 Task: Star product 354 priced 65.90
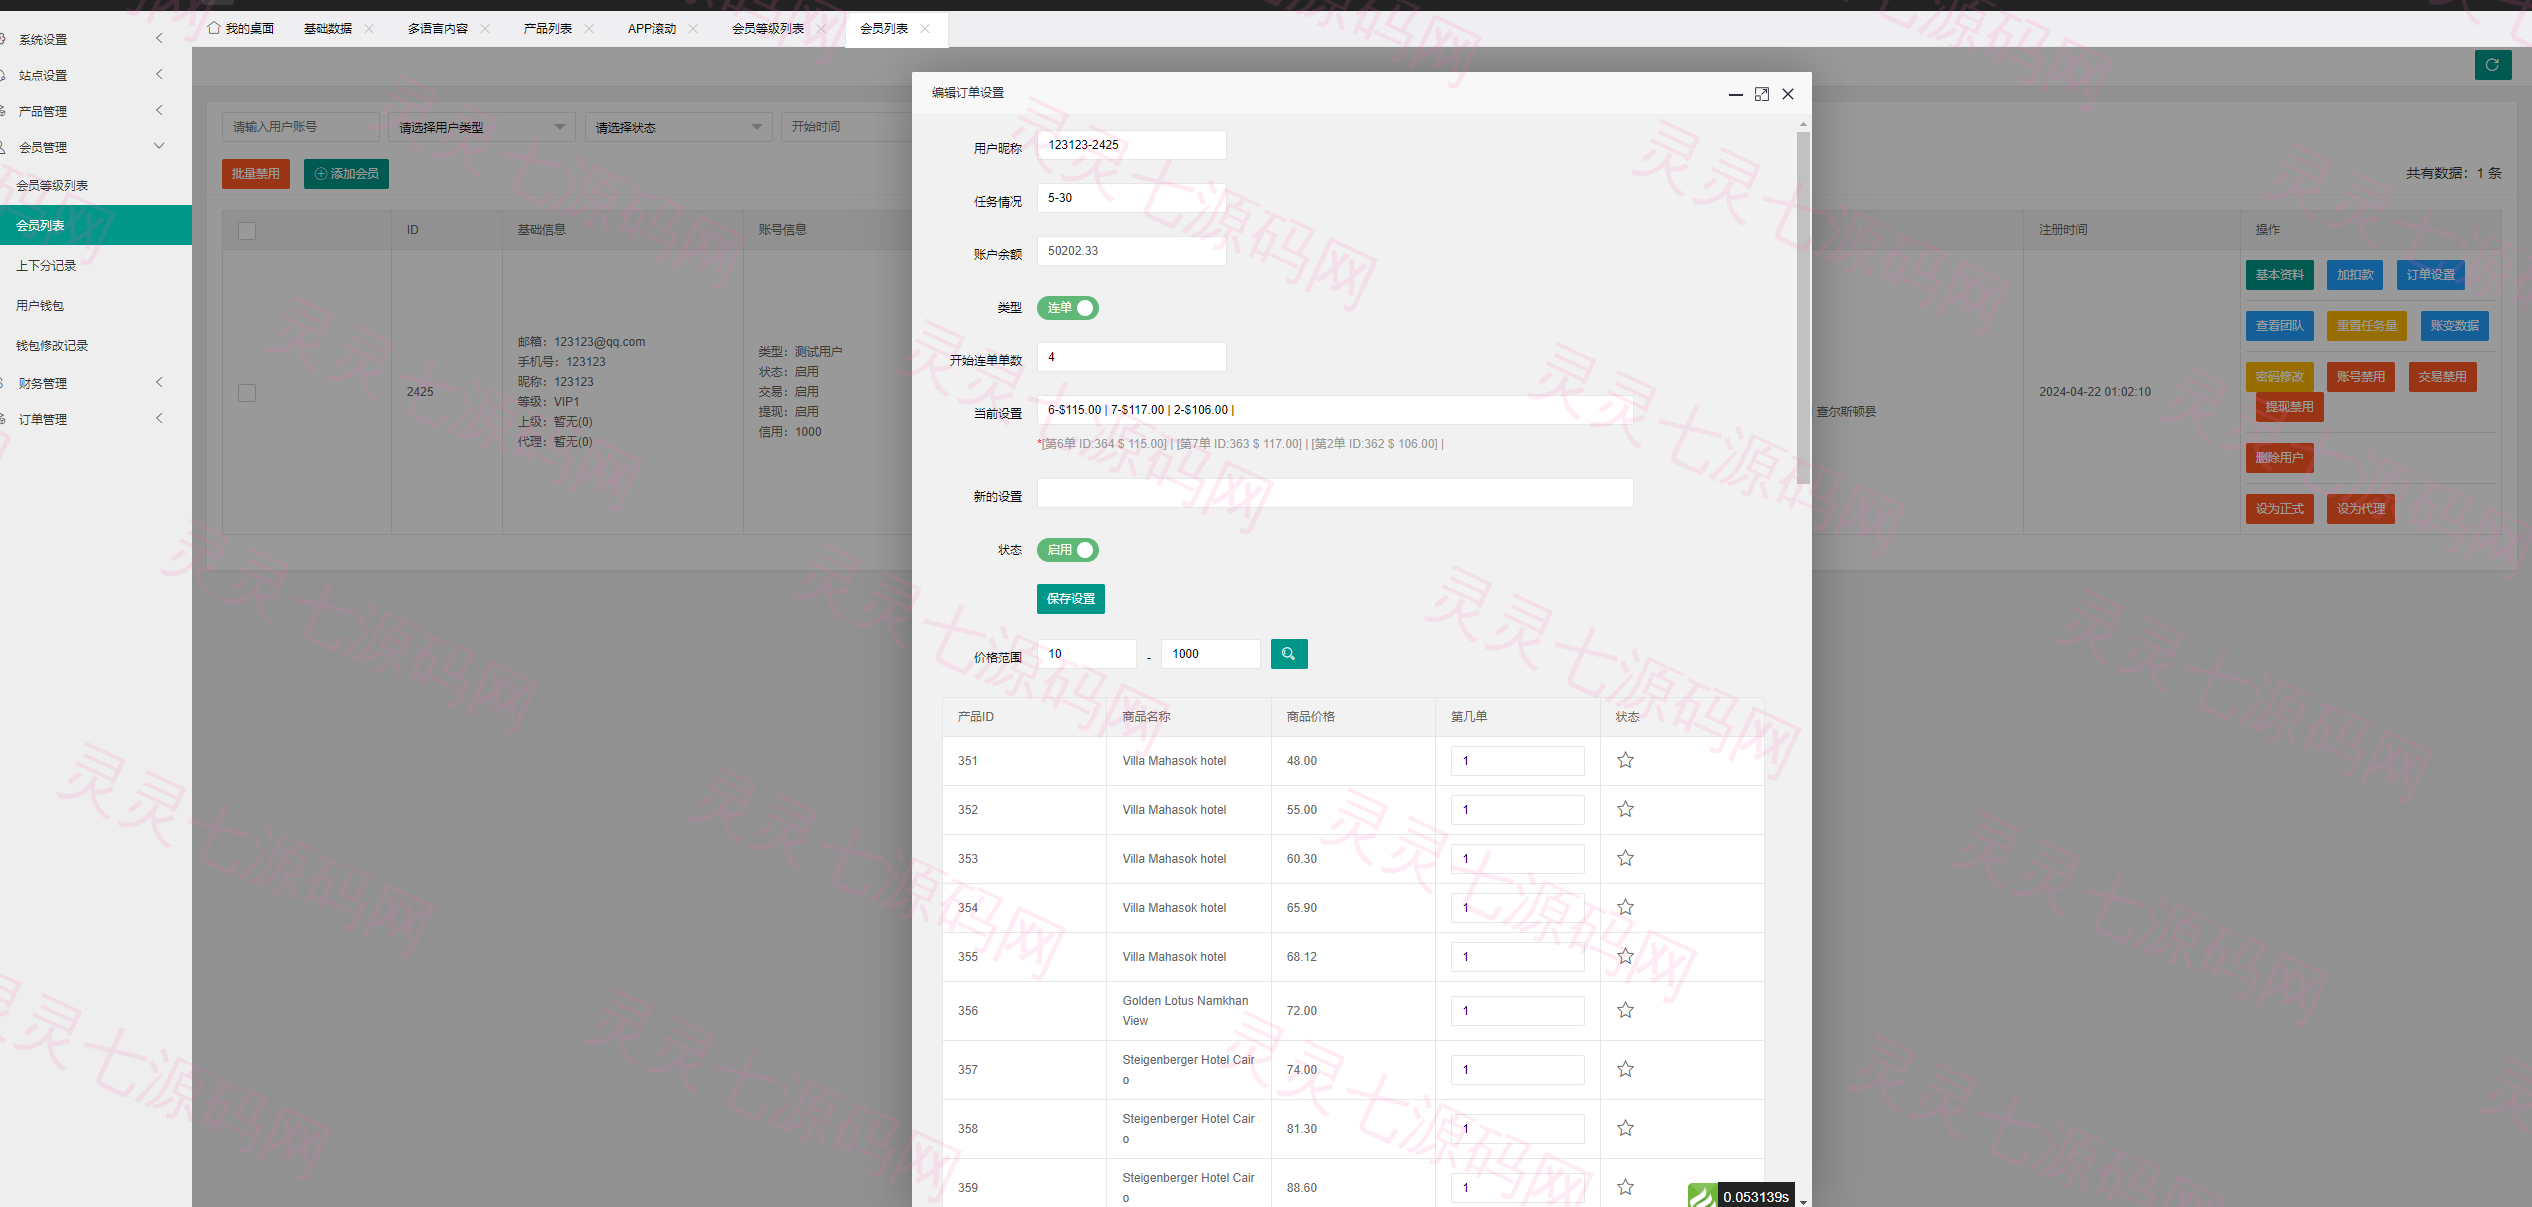tap(1626, 907)
